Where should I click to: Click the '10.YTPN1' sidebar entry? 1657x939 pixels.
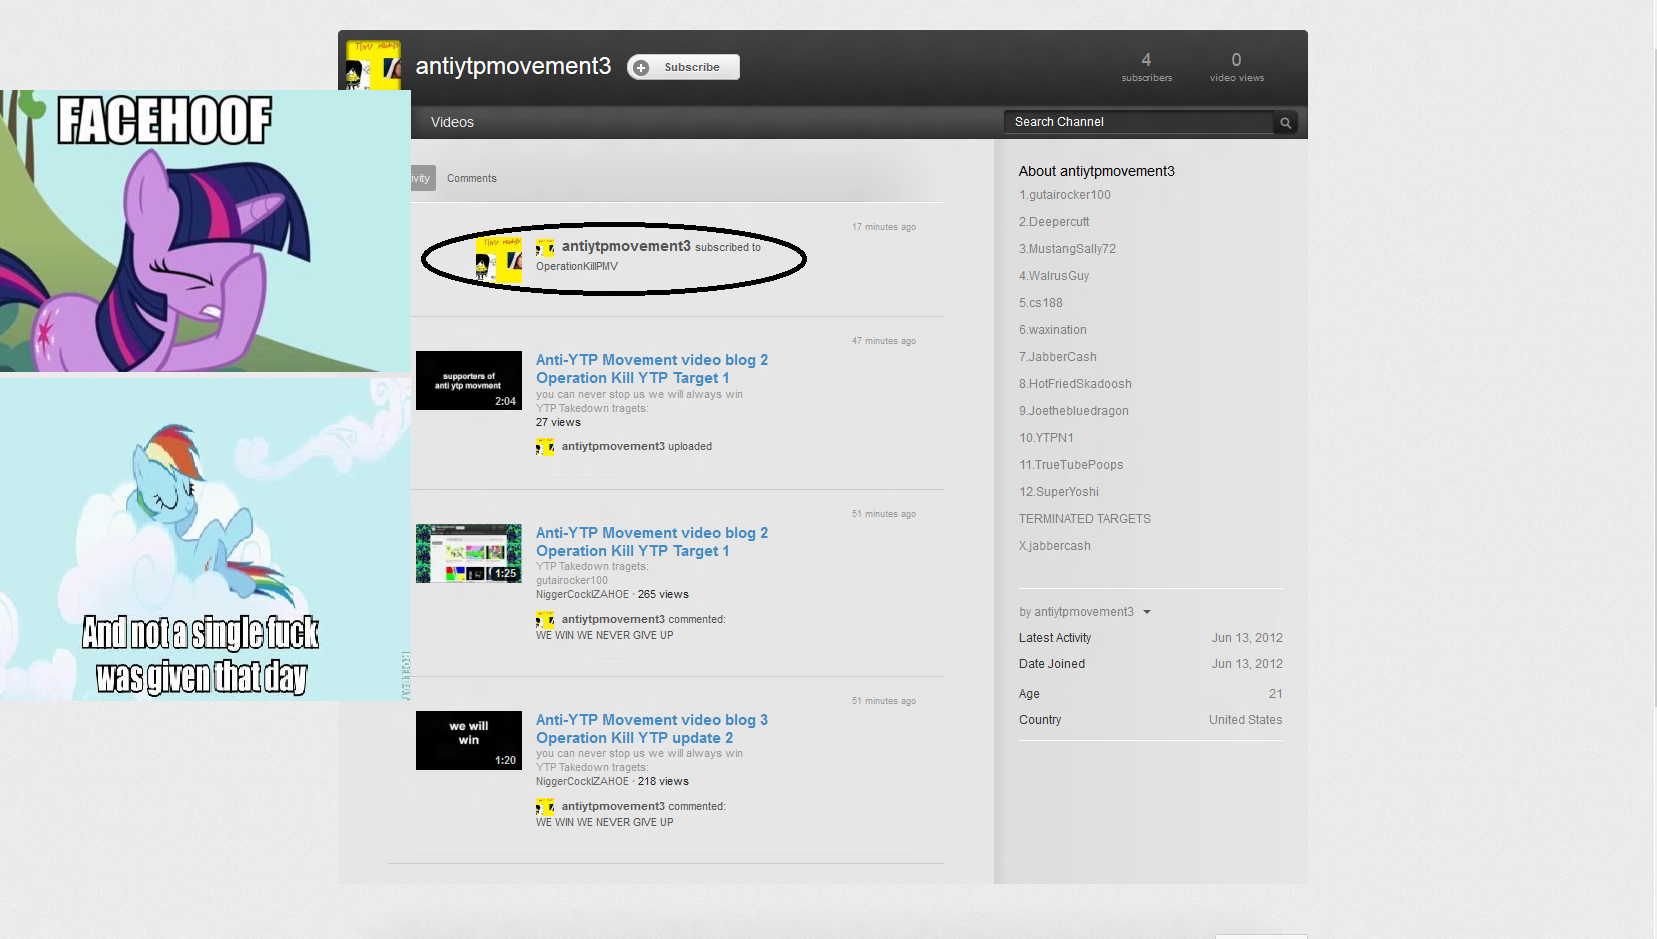coord(1047,438)
